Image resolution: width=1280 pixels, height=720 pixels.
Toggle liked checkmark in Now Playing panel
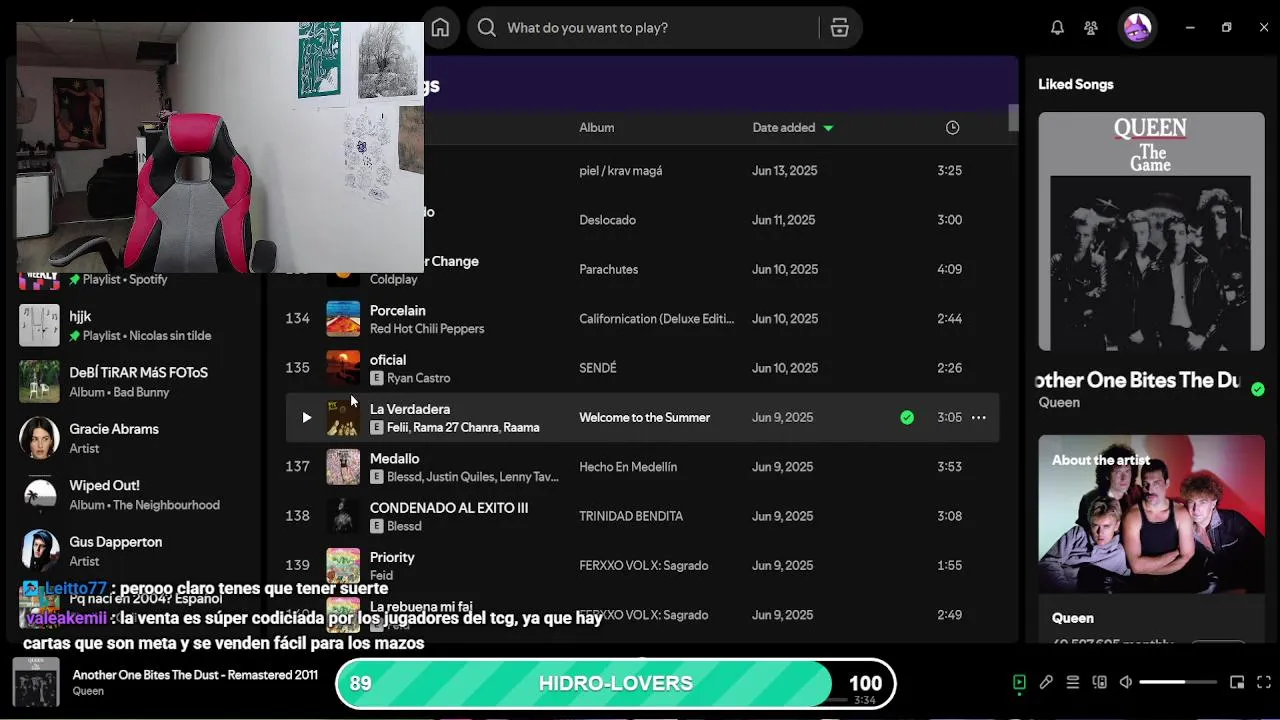tap(1258, 389)
